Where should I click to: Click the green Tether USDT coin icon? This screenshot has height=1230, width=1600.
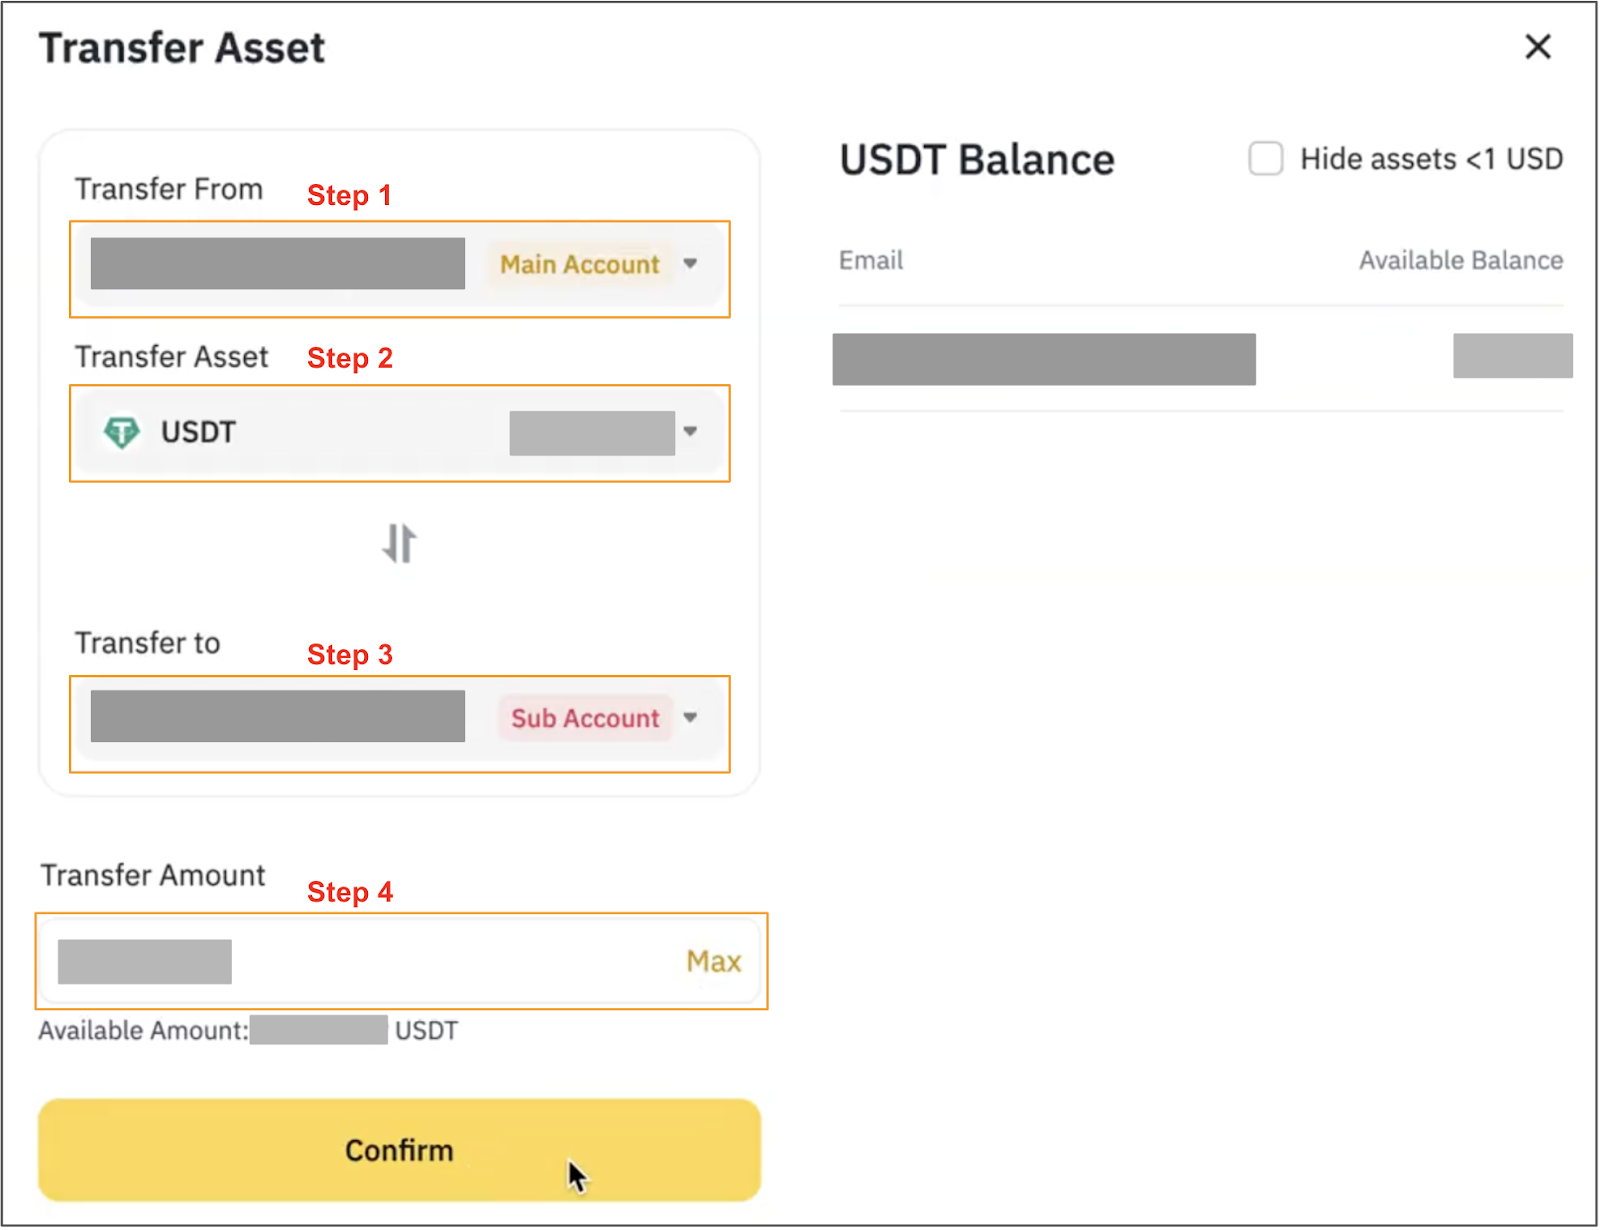[x=122, y=432]
